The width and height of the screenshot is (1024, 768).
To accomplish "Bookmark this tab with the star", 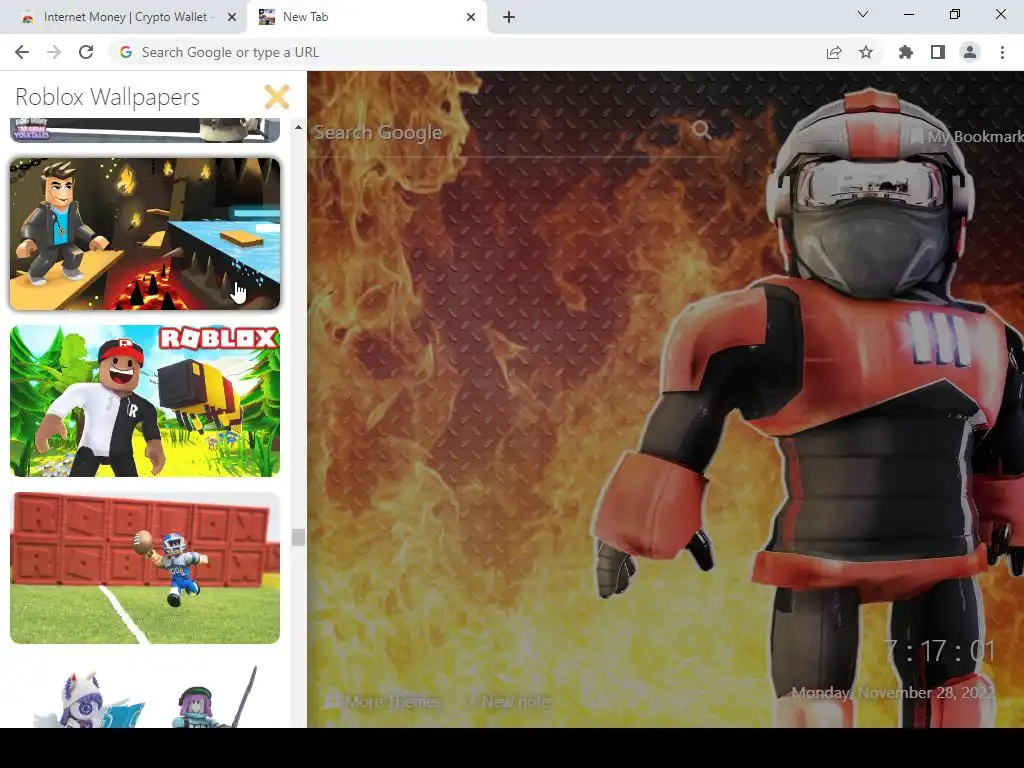I will [866, 52].
